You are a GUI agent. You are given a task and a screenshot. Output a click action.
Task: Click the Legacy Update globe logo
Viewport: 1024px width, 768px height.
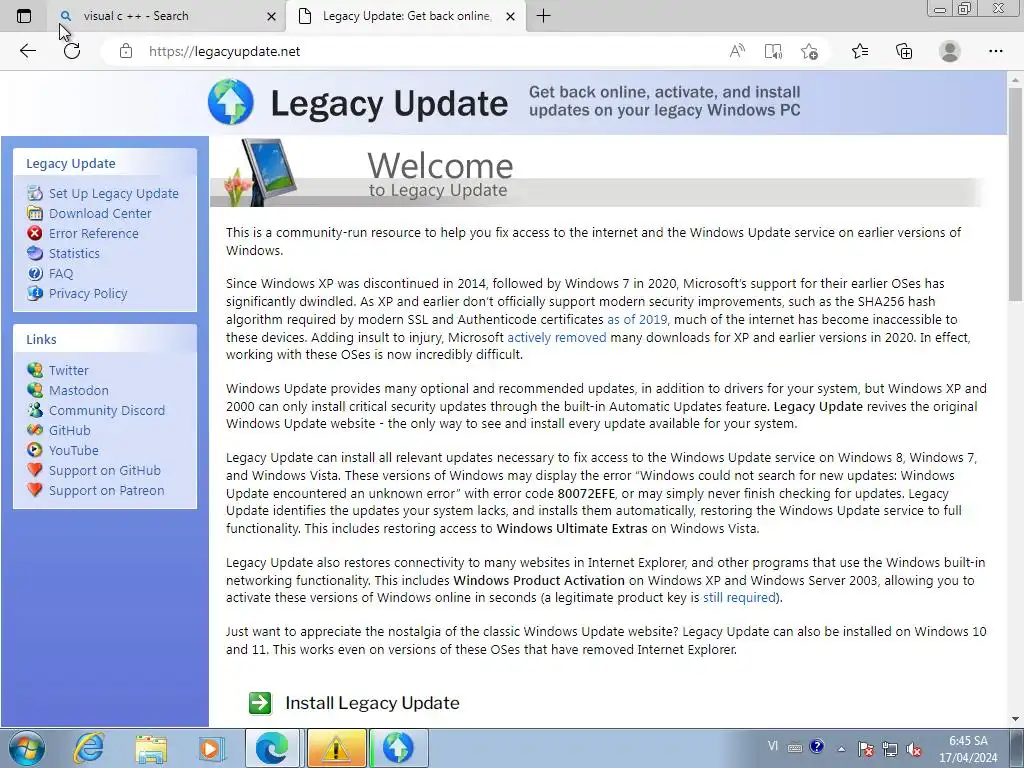click(x=231, y=102)
